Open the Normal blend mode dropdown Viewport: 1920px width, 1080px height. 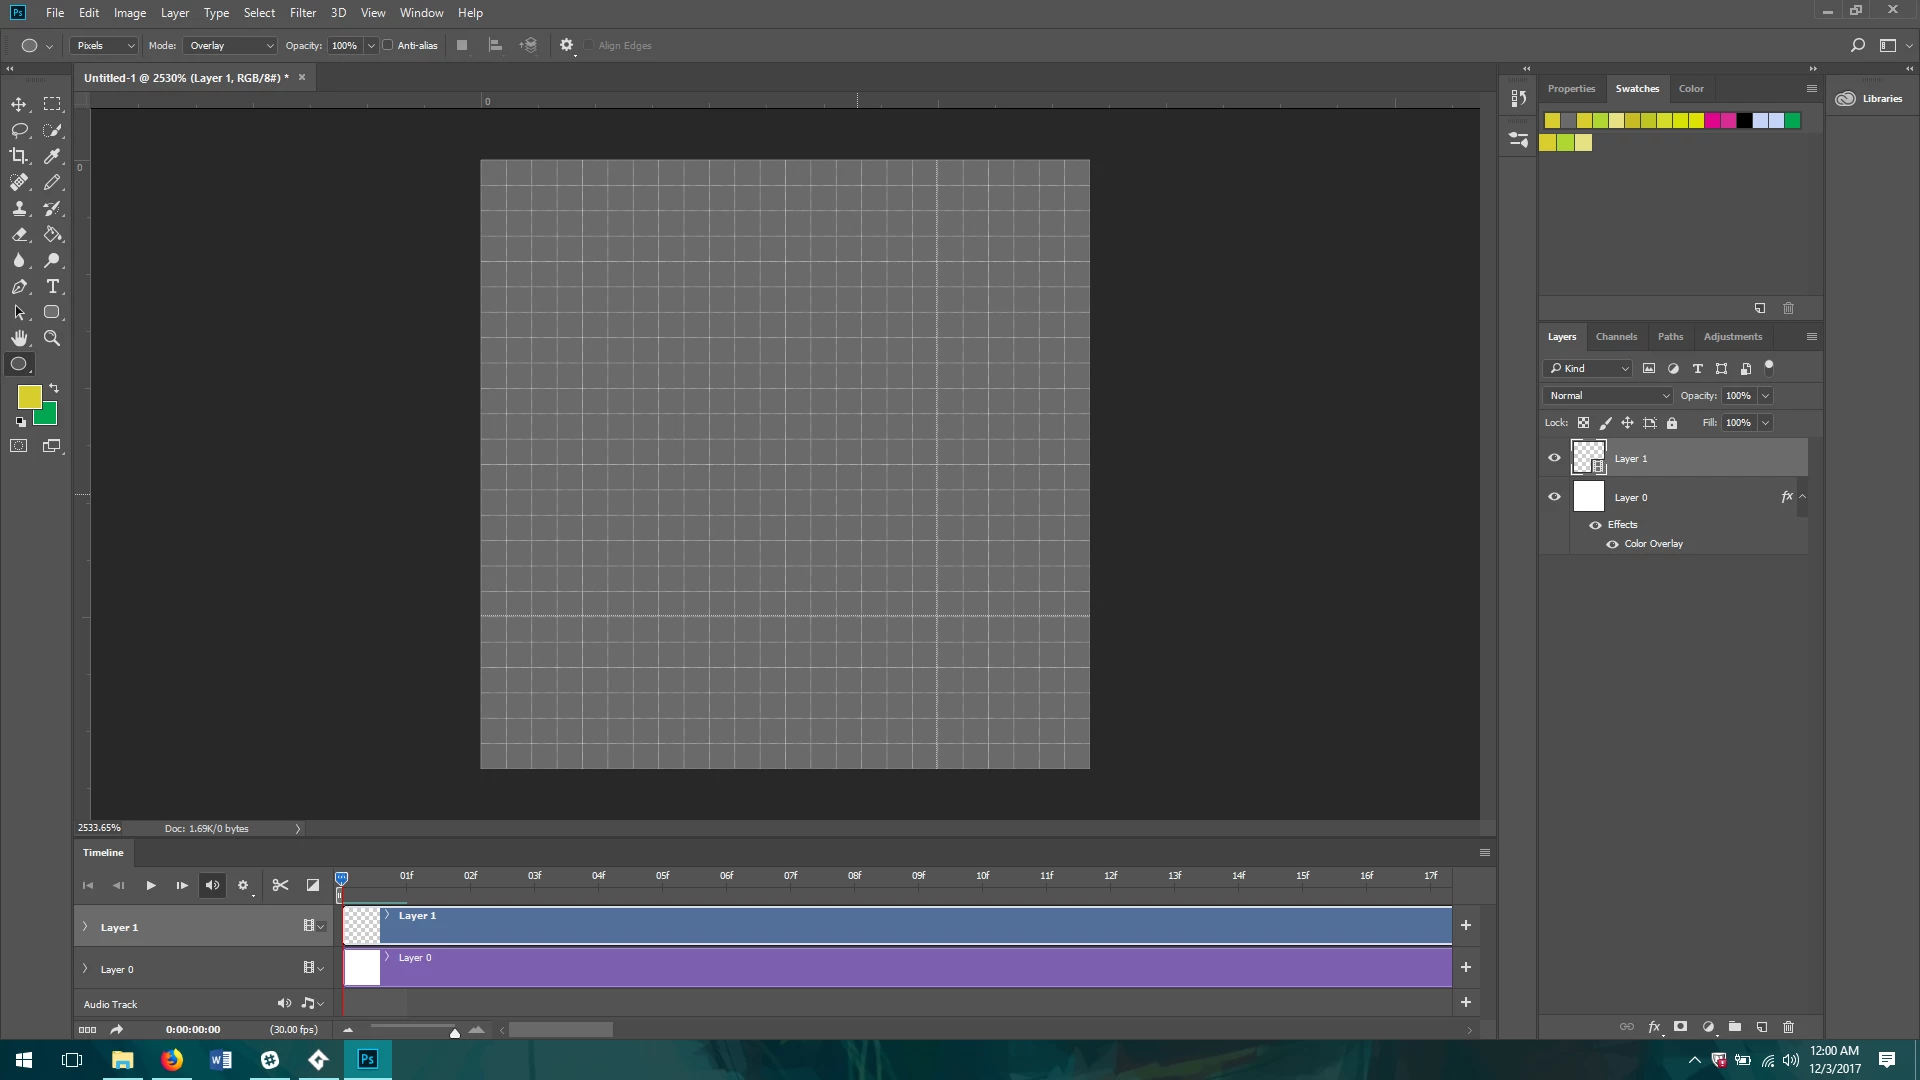1608,395
